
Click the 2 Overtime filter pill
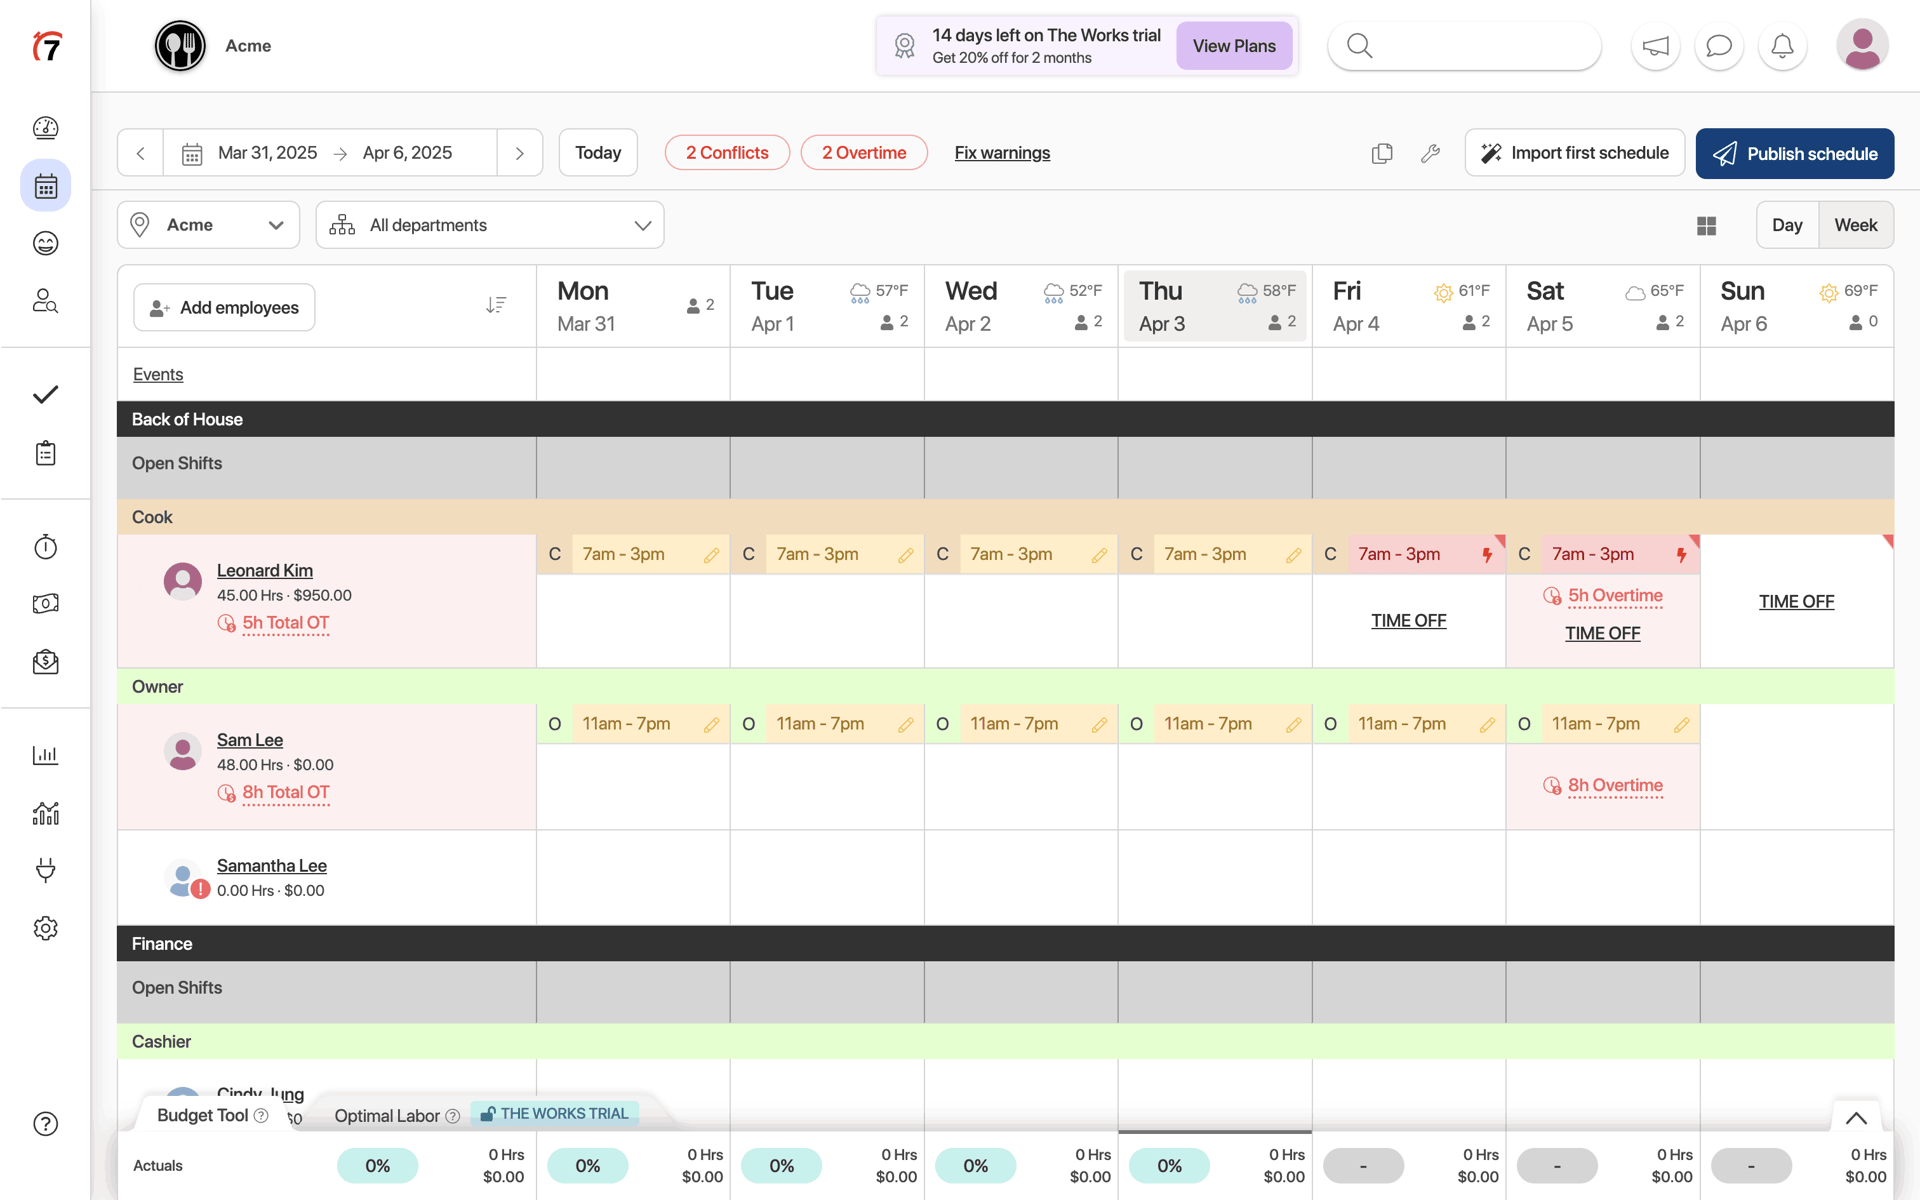[x=864, y=153]
